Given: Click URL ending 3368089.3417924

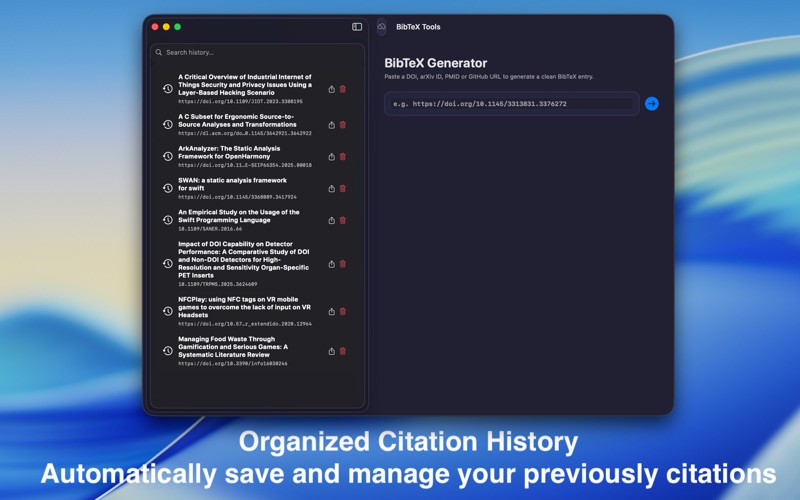Looking at the screenshot, I should click(237, 197).
